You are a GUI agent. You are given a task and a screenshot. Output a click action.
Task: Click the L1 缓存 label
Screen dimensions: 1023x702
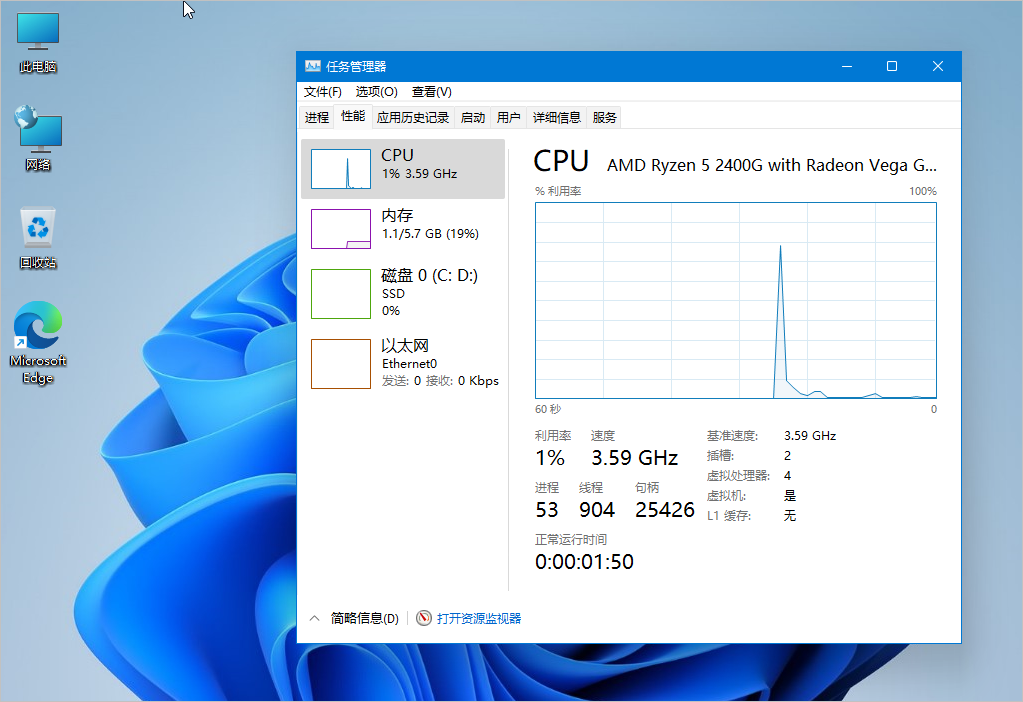click(x=729, y=516)
